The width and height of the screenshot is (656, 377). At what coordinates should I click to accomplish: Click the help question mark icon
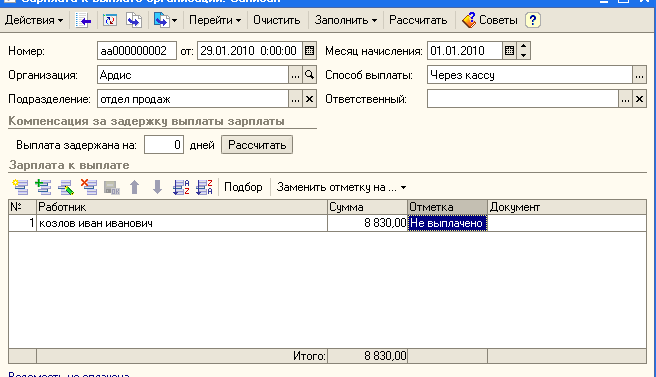point(533,20)
